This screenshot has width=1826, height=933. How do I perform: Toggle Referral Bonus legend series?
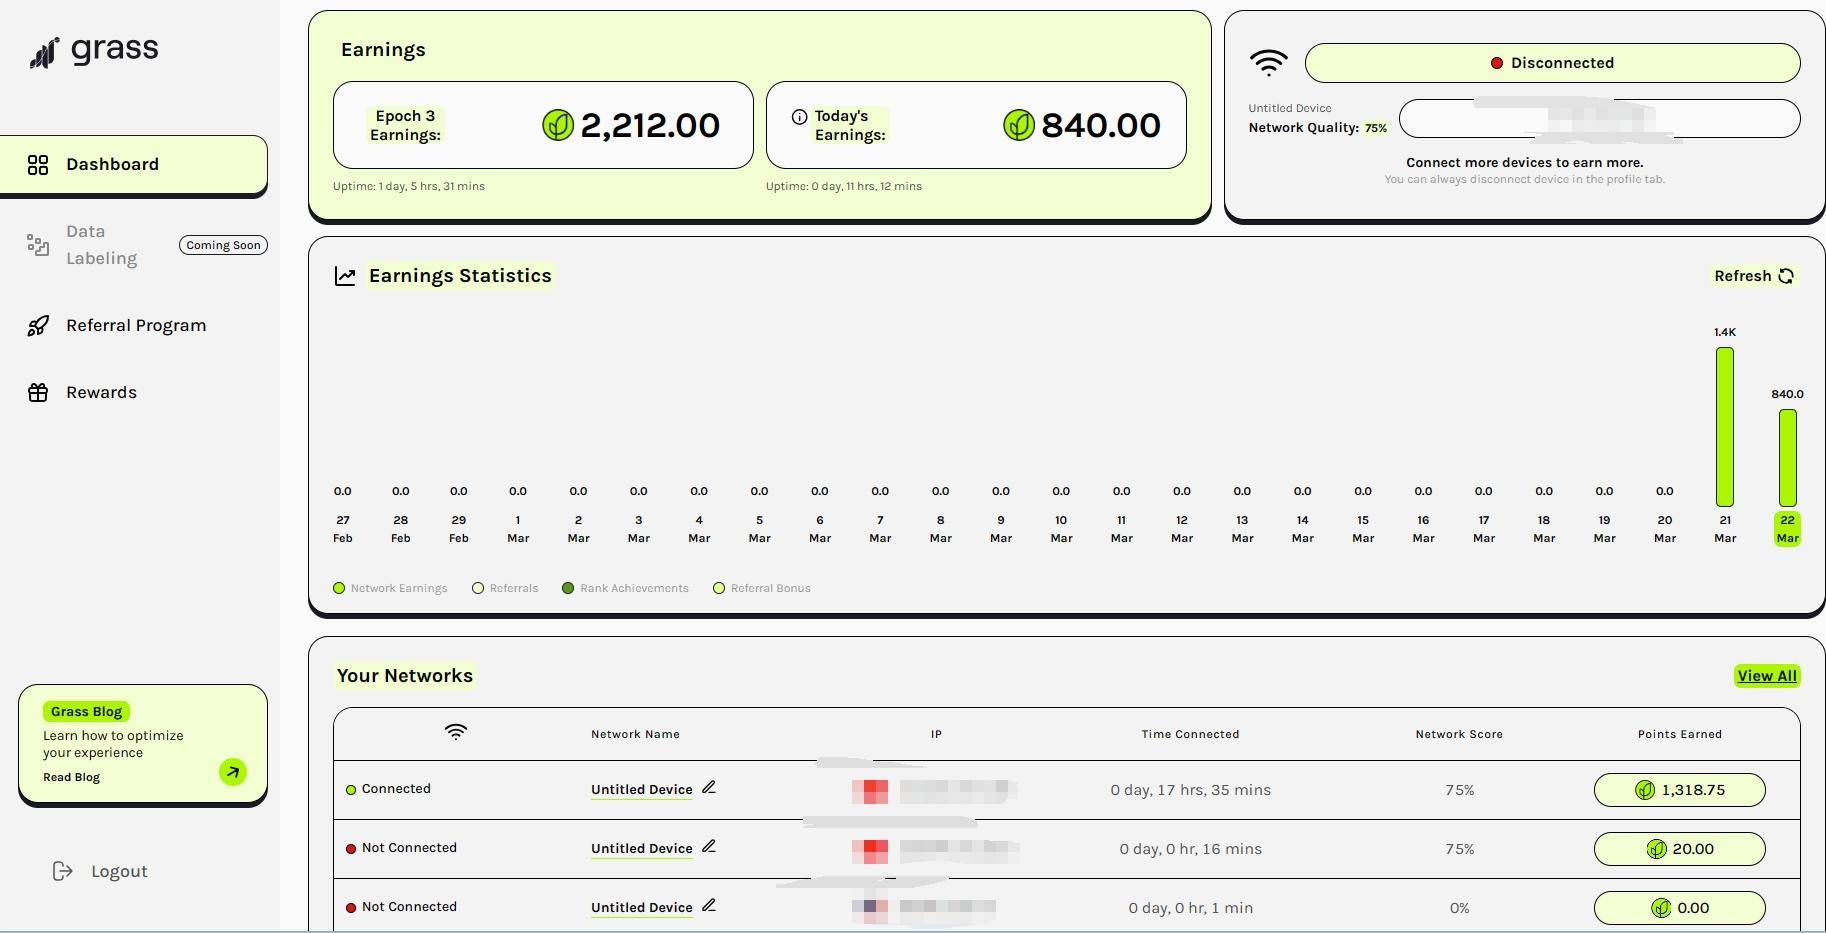tap(762, 588)
